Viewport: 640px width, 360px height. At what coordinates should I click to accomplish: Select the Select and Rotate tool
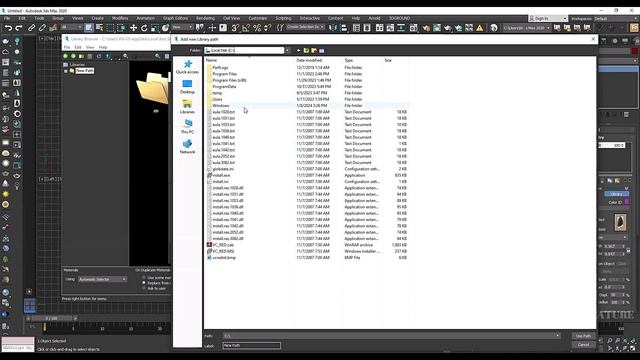tap(144, 28)
